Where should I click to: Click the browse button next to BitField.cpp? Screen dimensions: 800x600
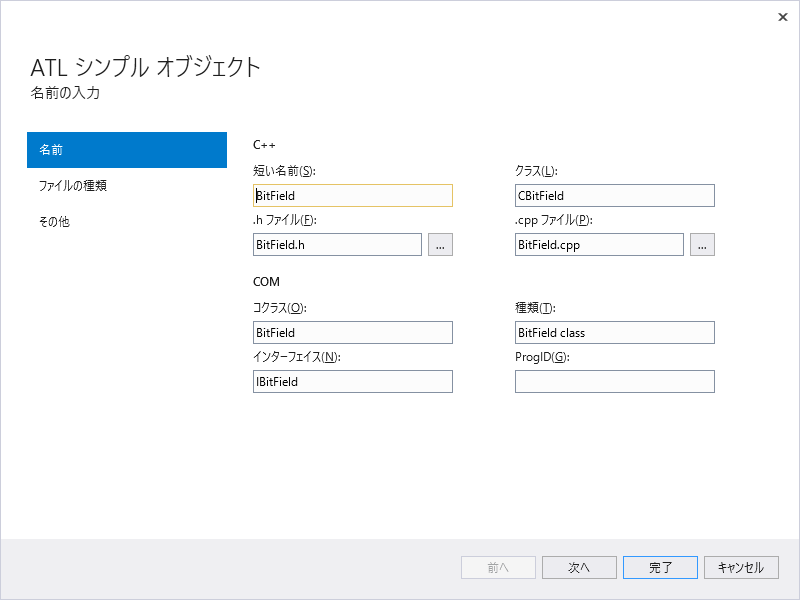pyautogui.click(x=702, y=244)
